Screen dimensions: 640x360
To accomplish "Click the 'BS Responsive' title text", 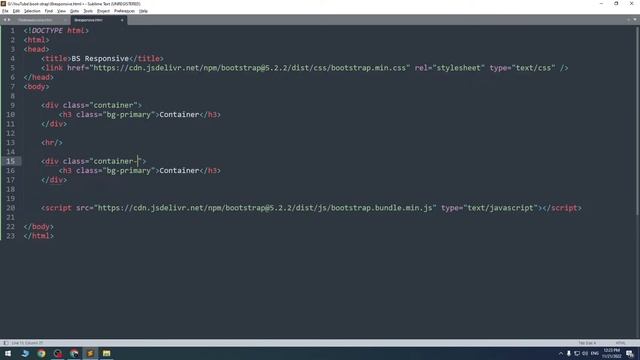I will (x=100, y=59).
